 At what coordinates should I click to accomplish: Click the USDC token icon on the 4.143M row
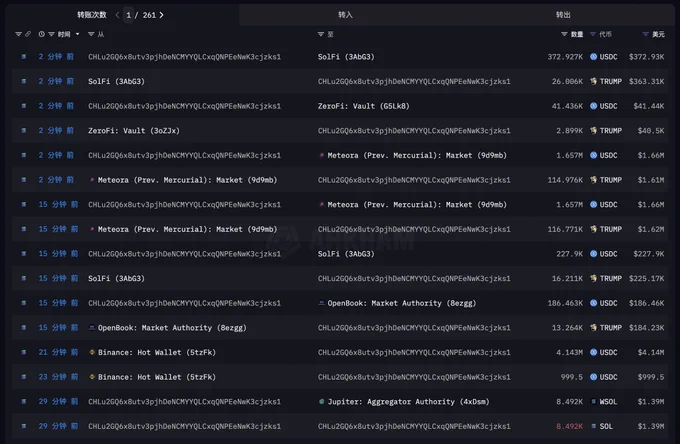594,353
